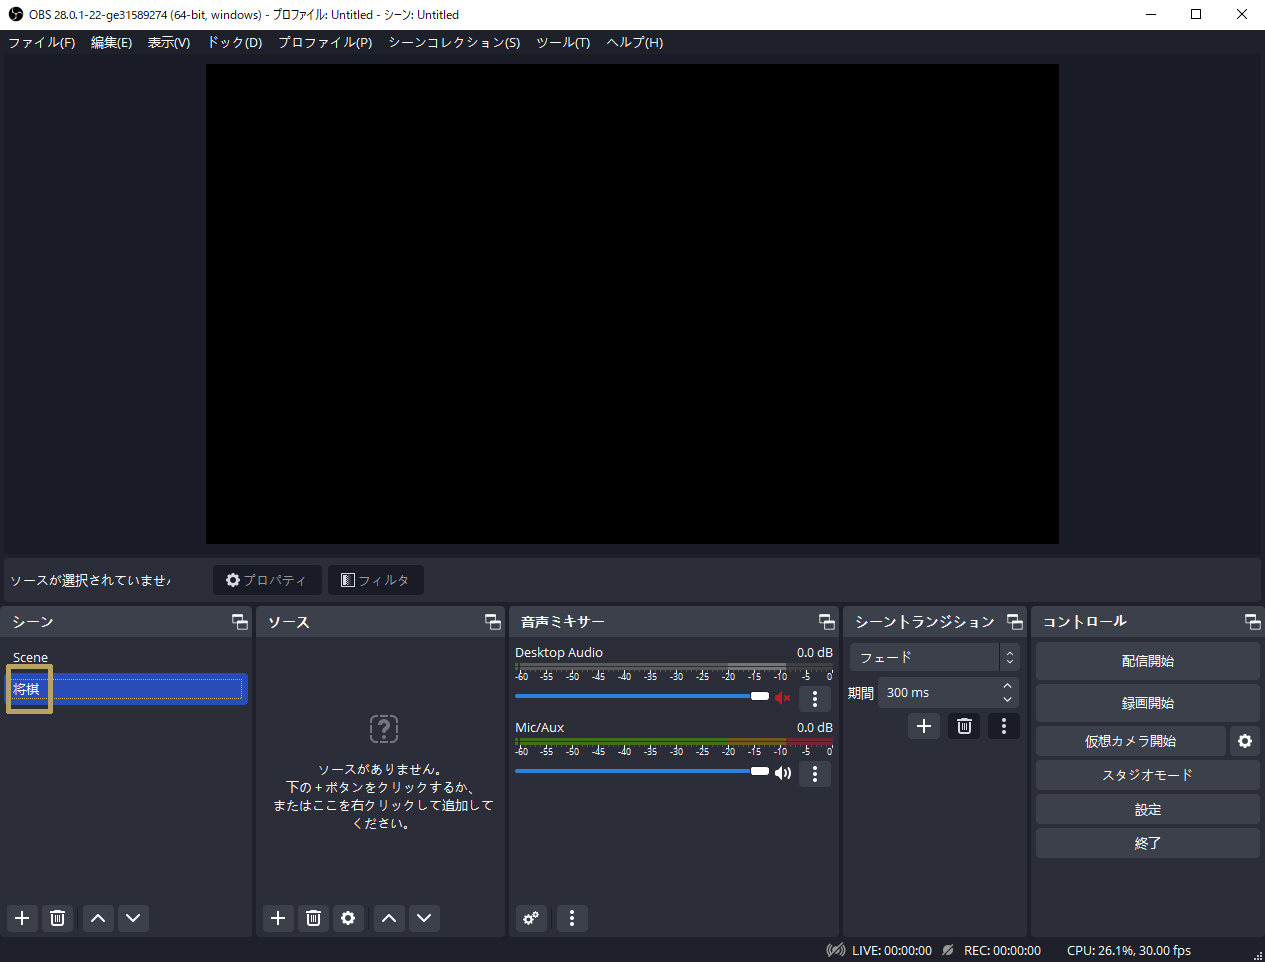1265x962 pixels.
Task: Open Desktop Audio options three-dot menu
Action: (x=815, y=698)
